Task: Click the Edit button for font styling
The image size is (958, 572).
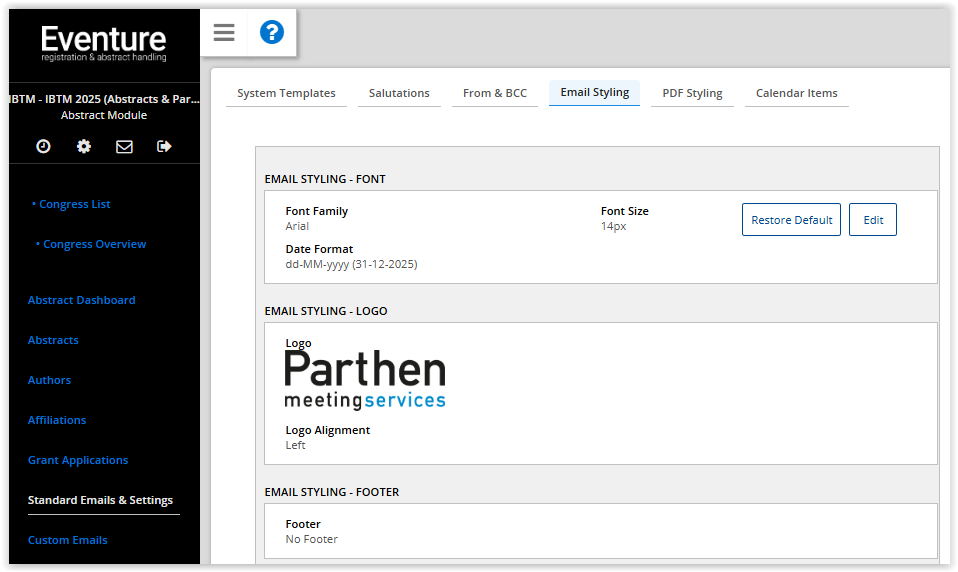Action: (x=872, y=219)
